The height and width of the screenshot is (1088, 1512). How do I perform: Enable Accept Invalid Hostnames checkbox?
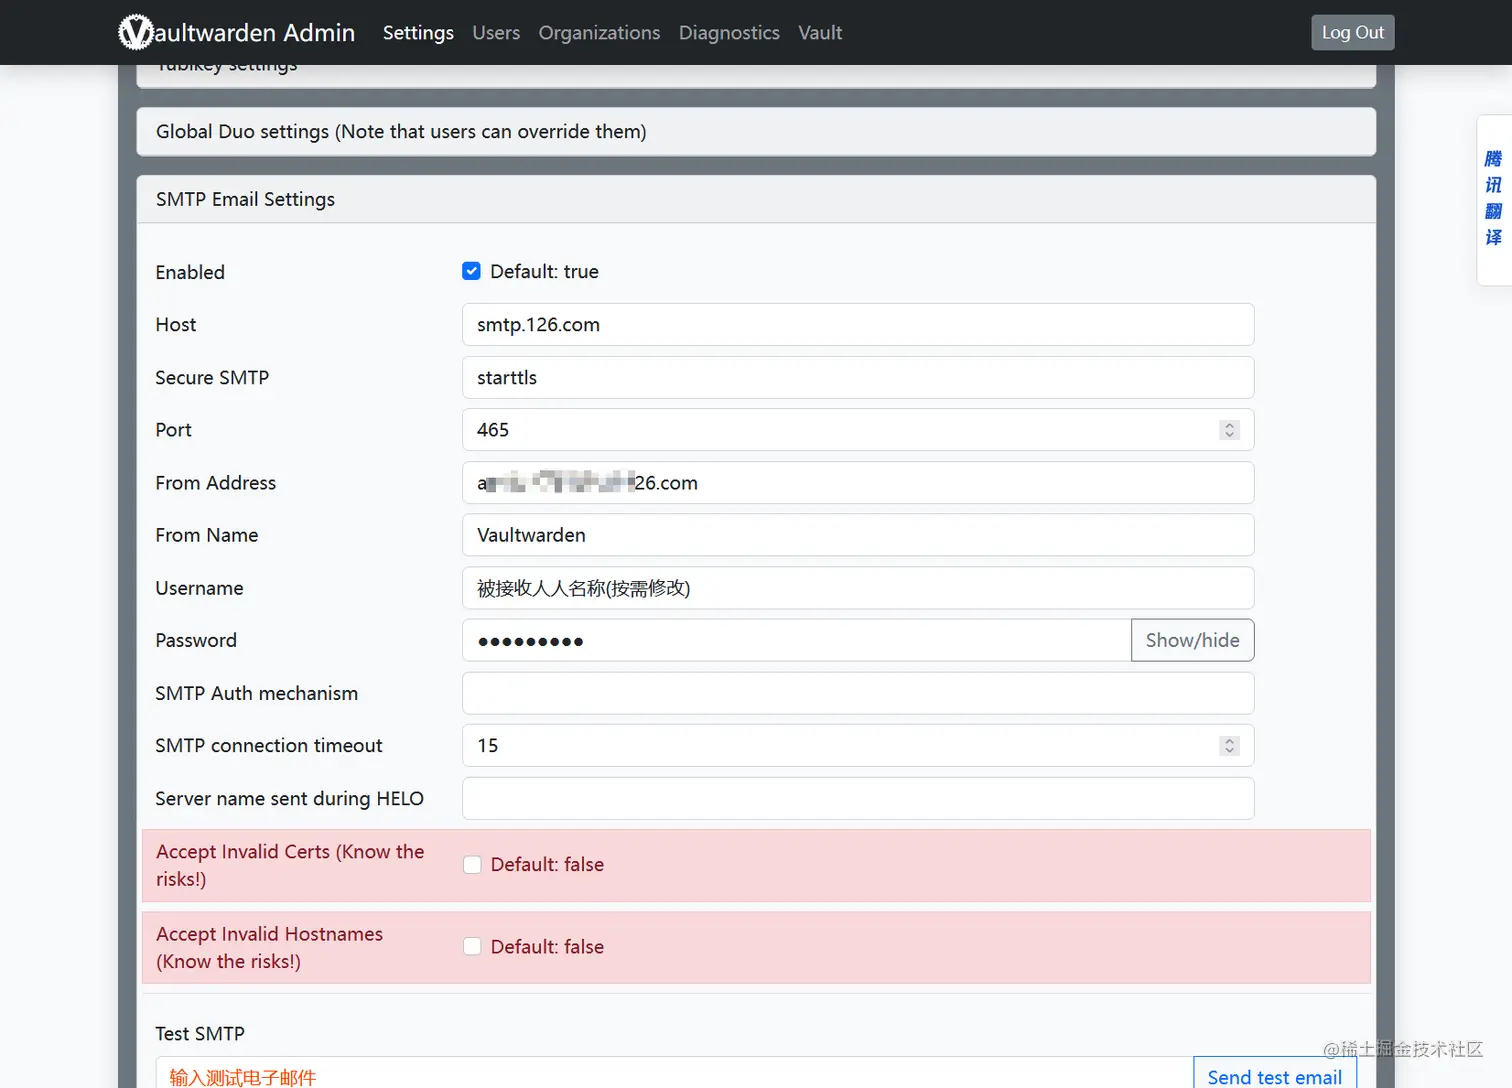point(472,947)
